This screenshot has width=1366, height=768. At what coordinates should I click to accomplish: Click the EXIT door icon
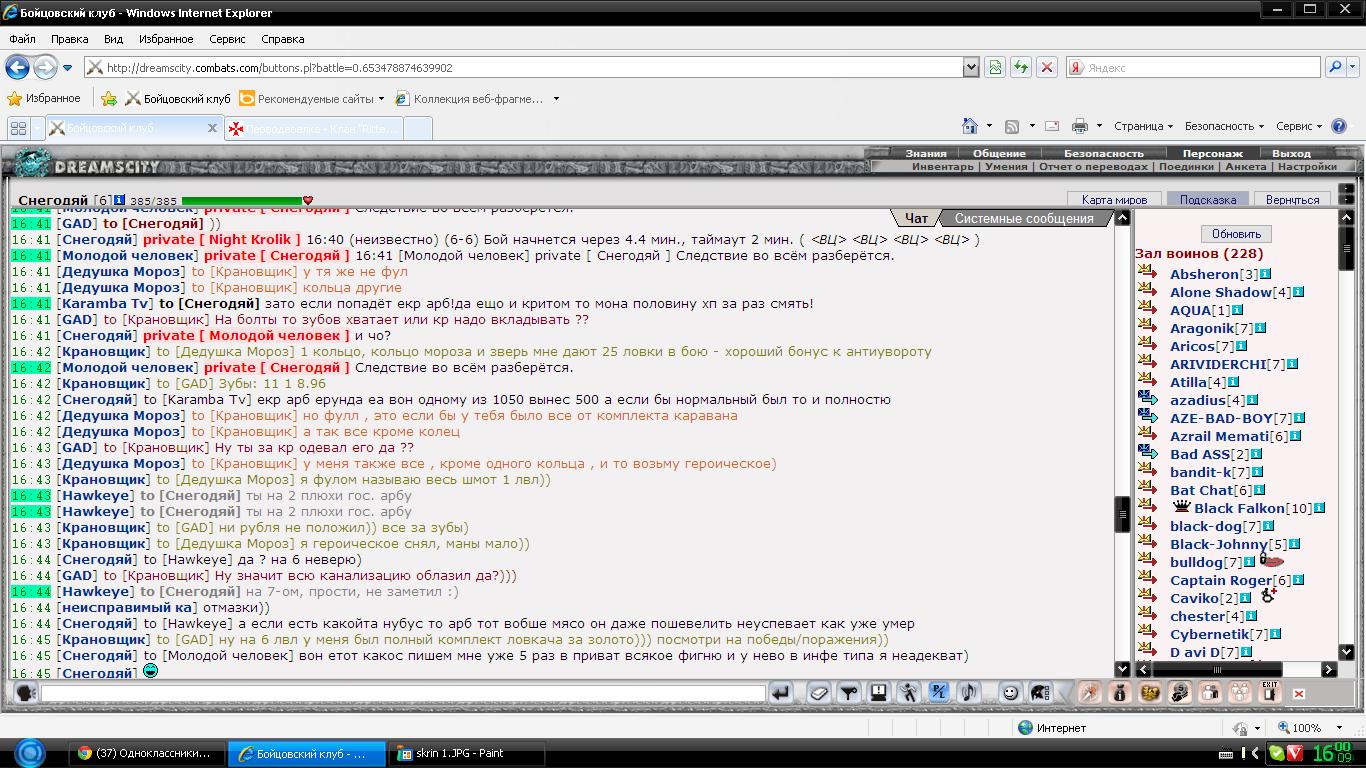tap(1270, 692)
